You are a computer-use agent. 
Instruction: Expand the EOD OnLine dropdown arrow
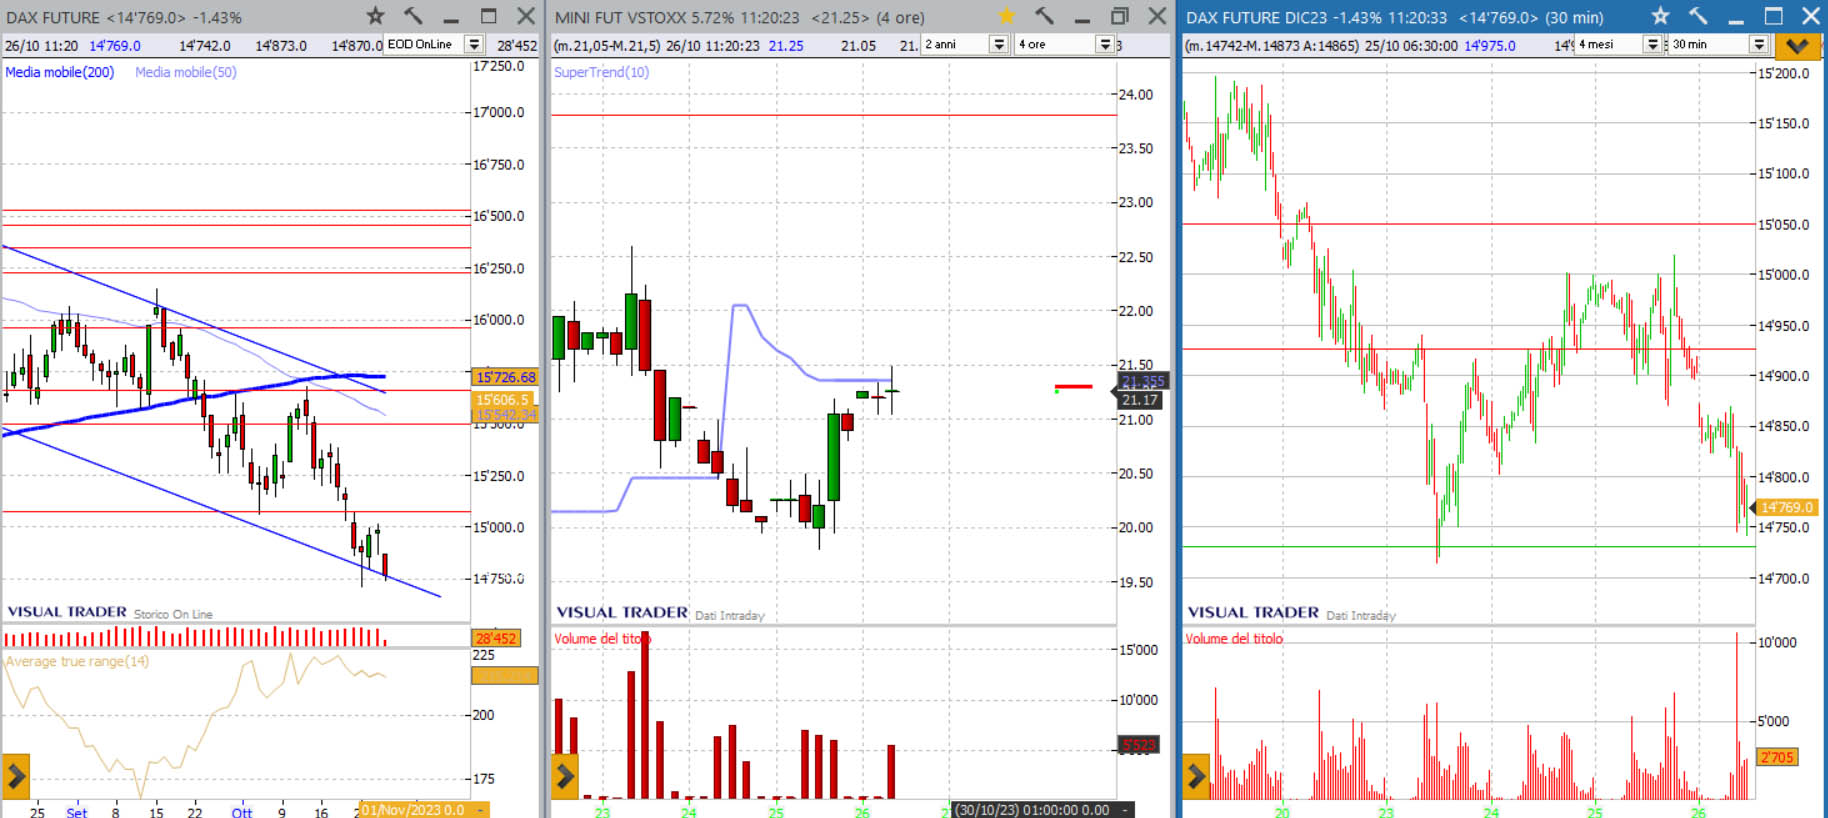point(475,45)
